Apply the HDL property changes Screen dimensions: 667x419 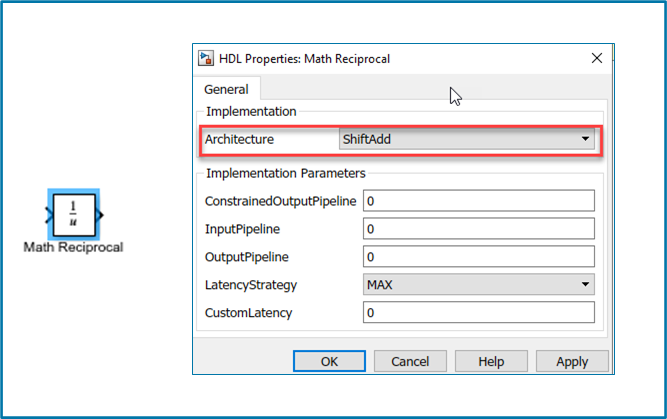[x=572, y=361]
